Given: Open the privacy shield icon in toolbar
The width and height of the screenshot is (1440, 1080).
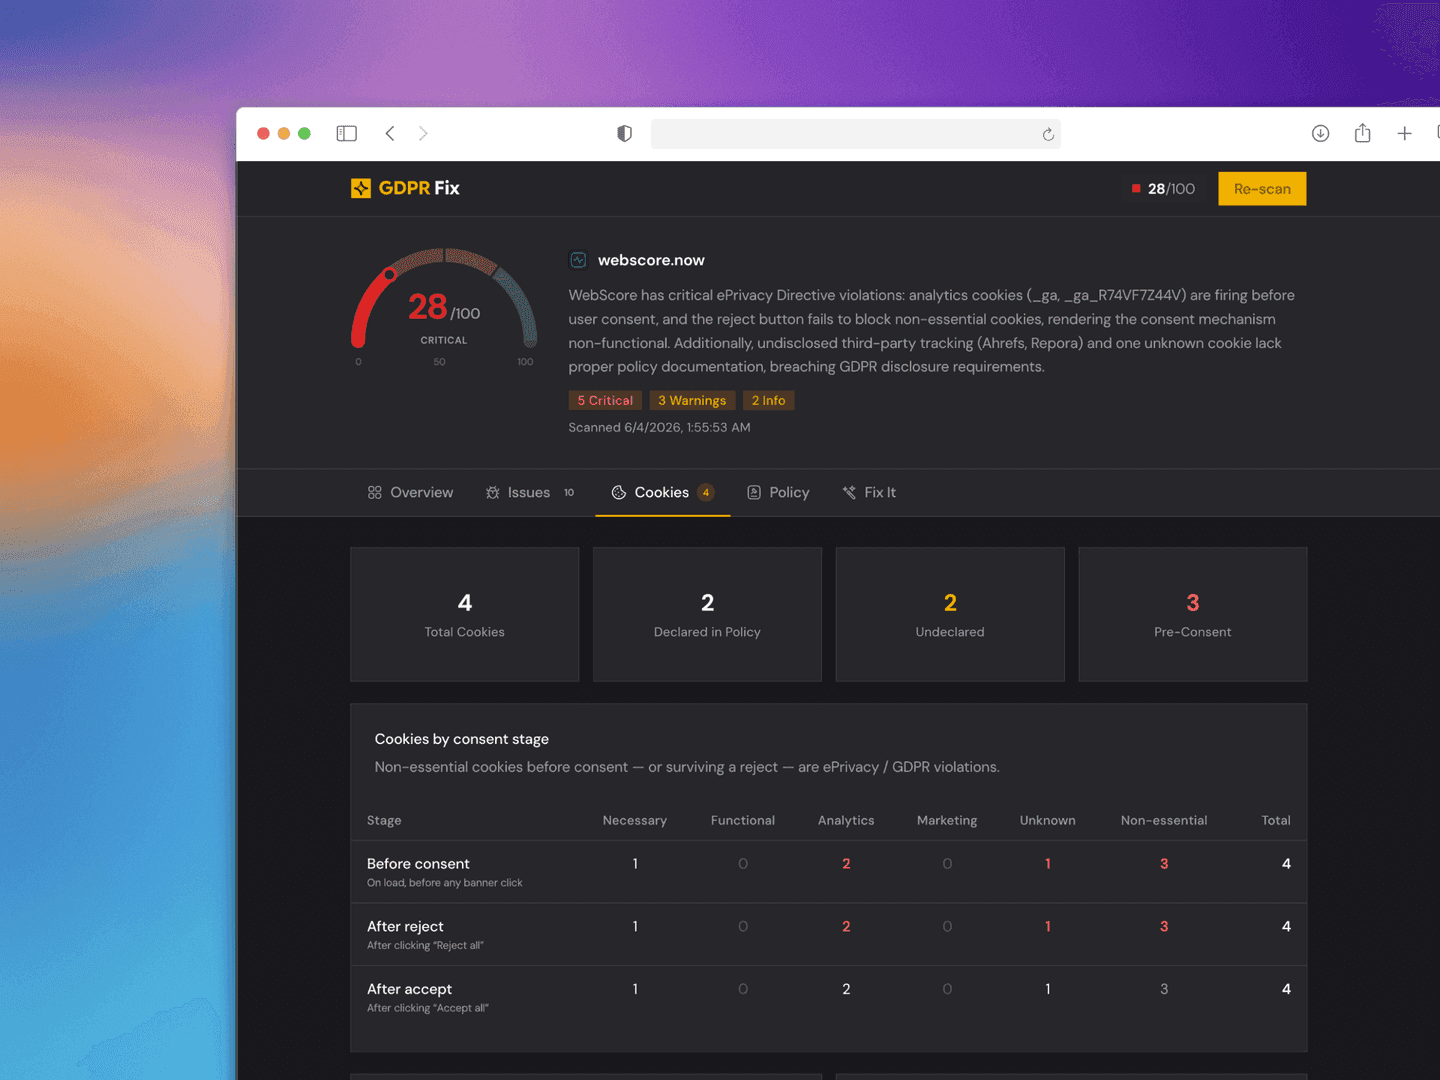Looking at the screenshot, I should point(624,133).
